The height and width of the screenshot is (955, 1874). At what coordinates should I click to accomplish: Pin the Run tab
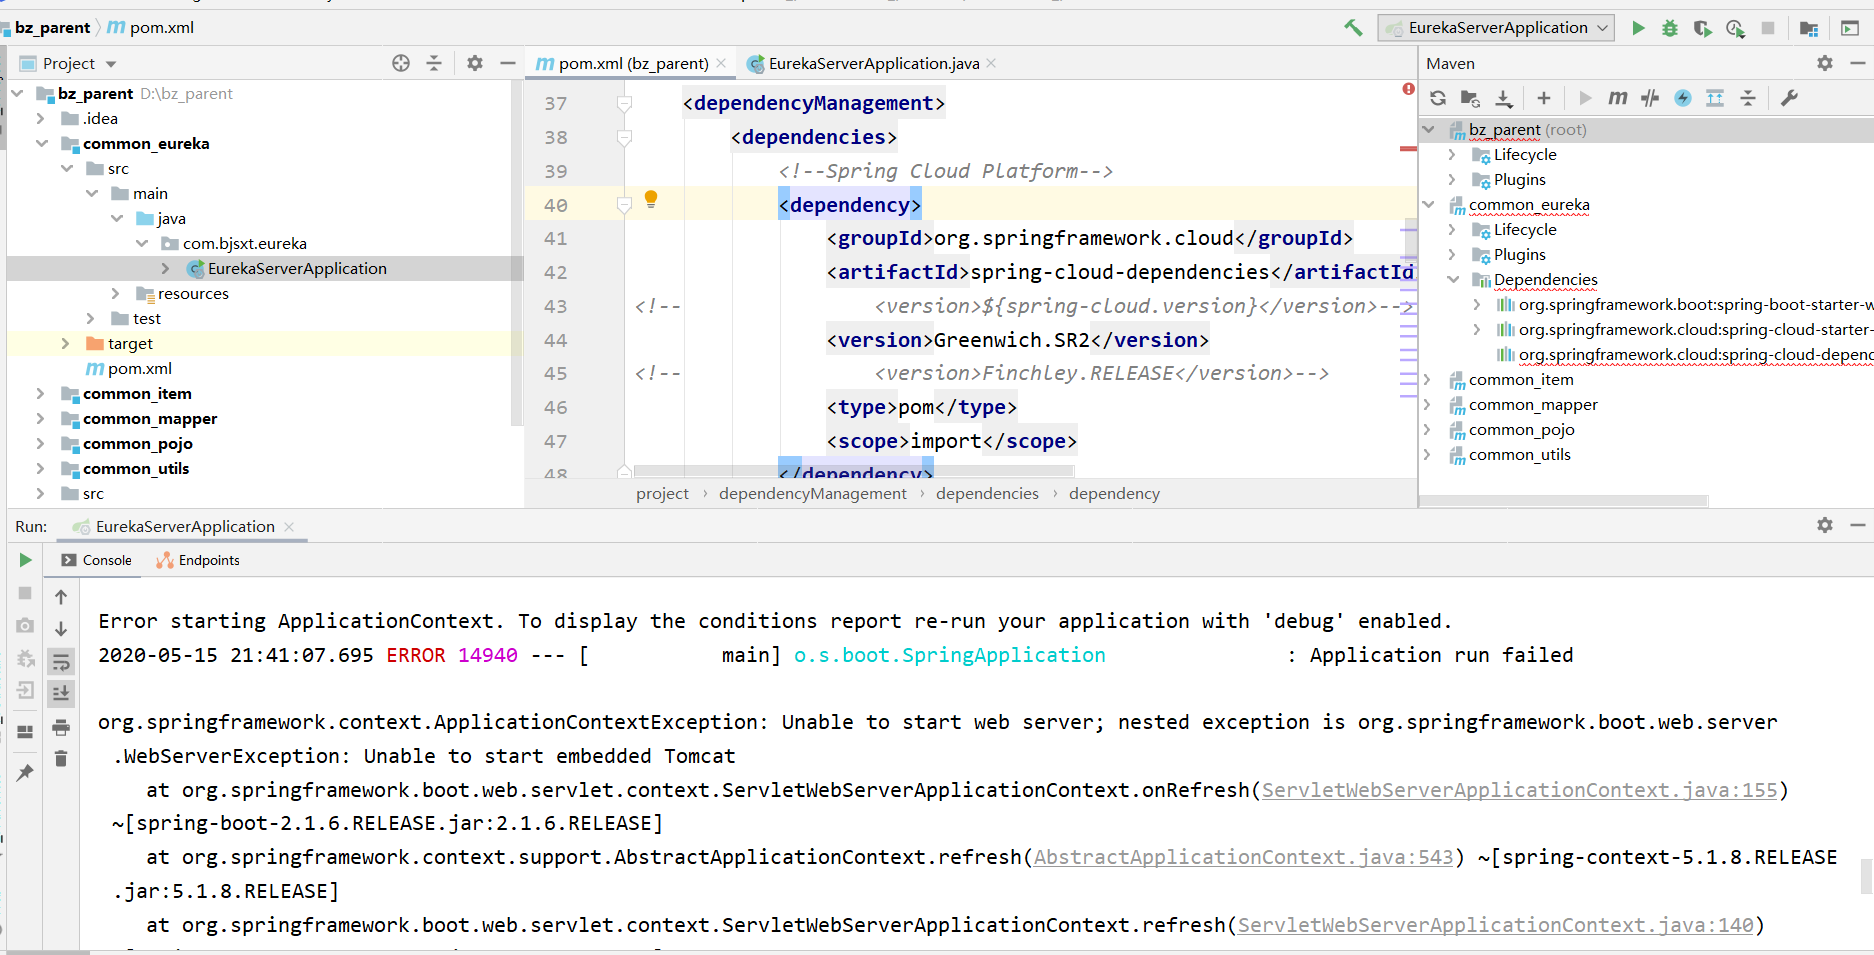(x=25, y=772)
